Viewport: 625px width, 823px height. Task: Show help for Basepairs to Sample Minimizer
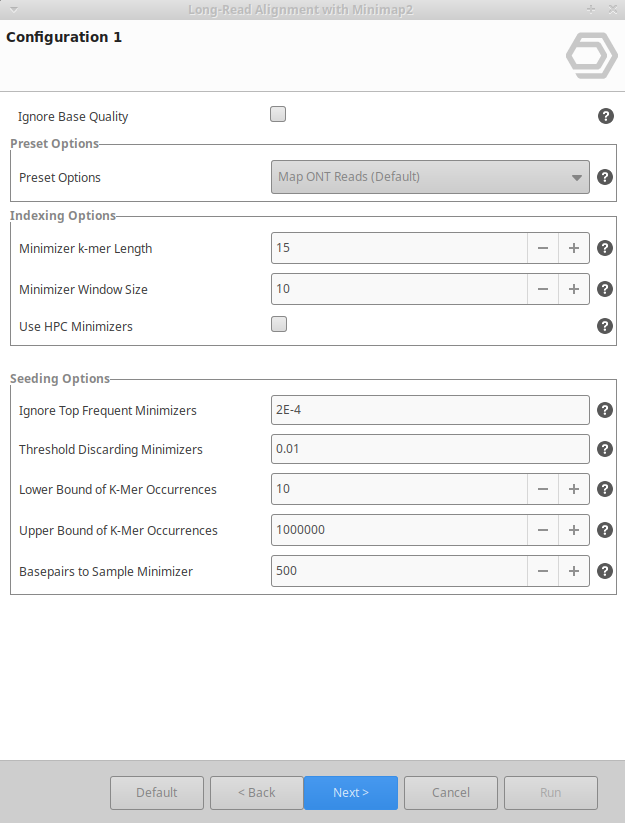pyautogui.click(x=605, y=571)
